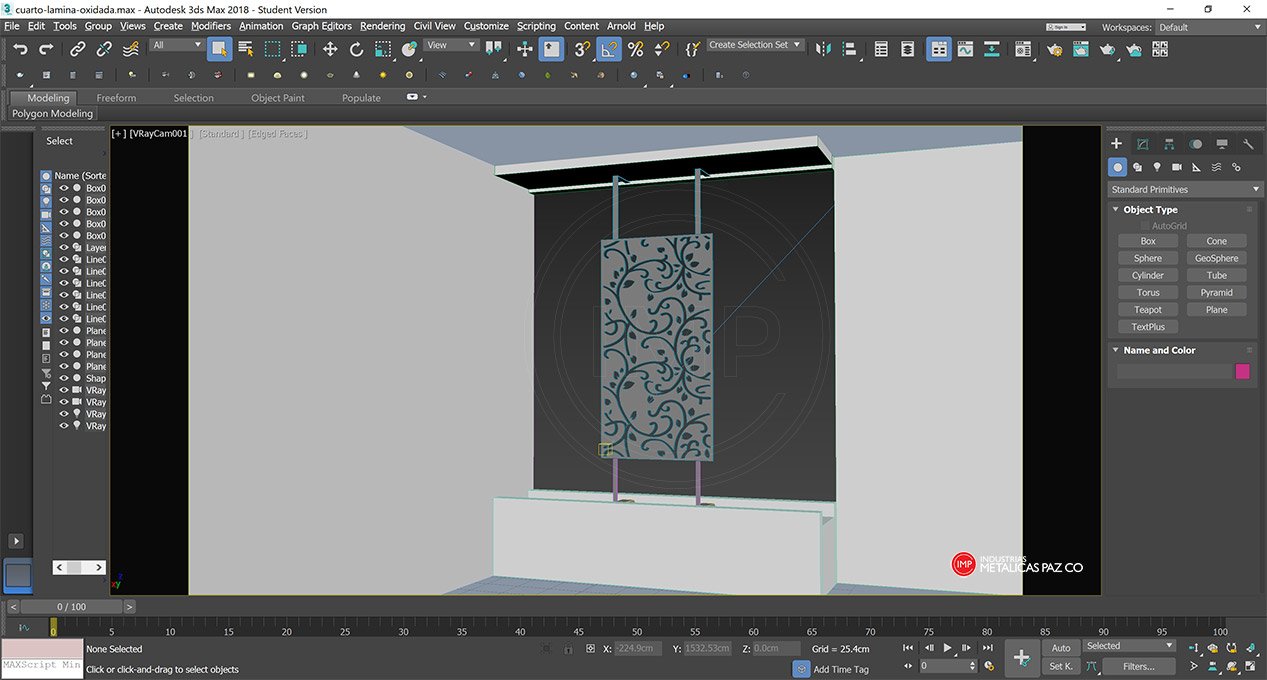Switch to the Modify command panel tab
Screen dimensions: 1267x680
[1143, 144]
